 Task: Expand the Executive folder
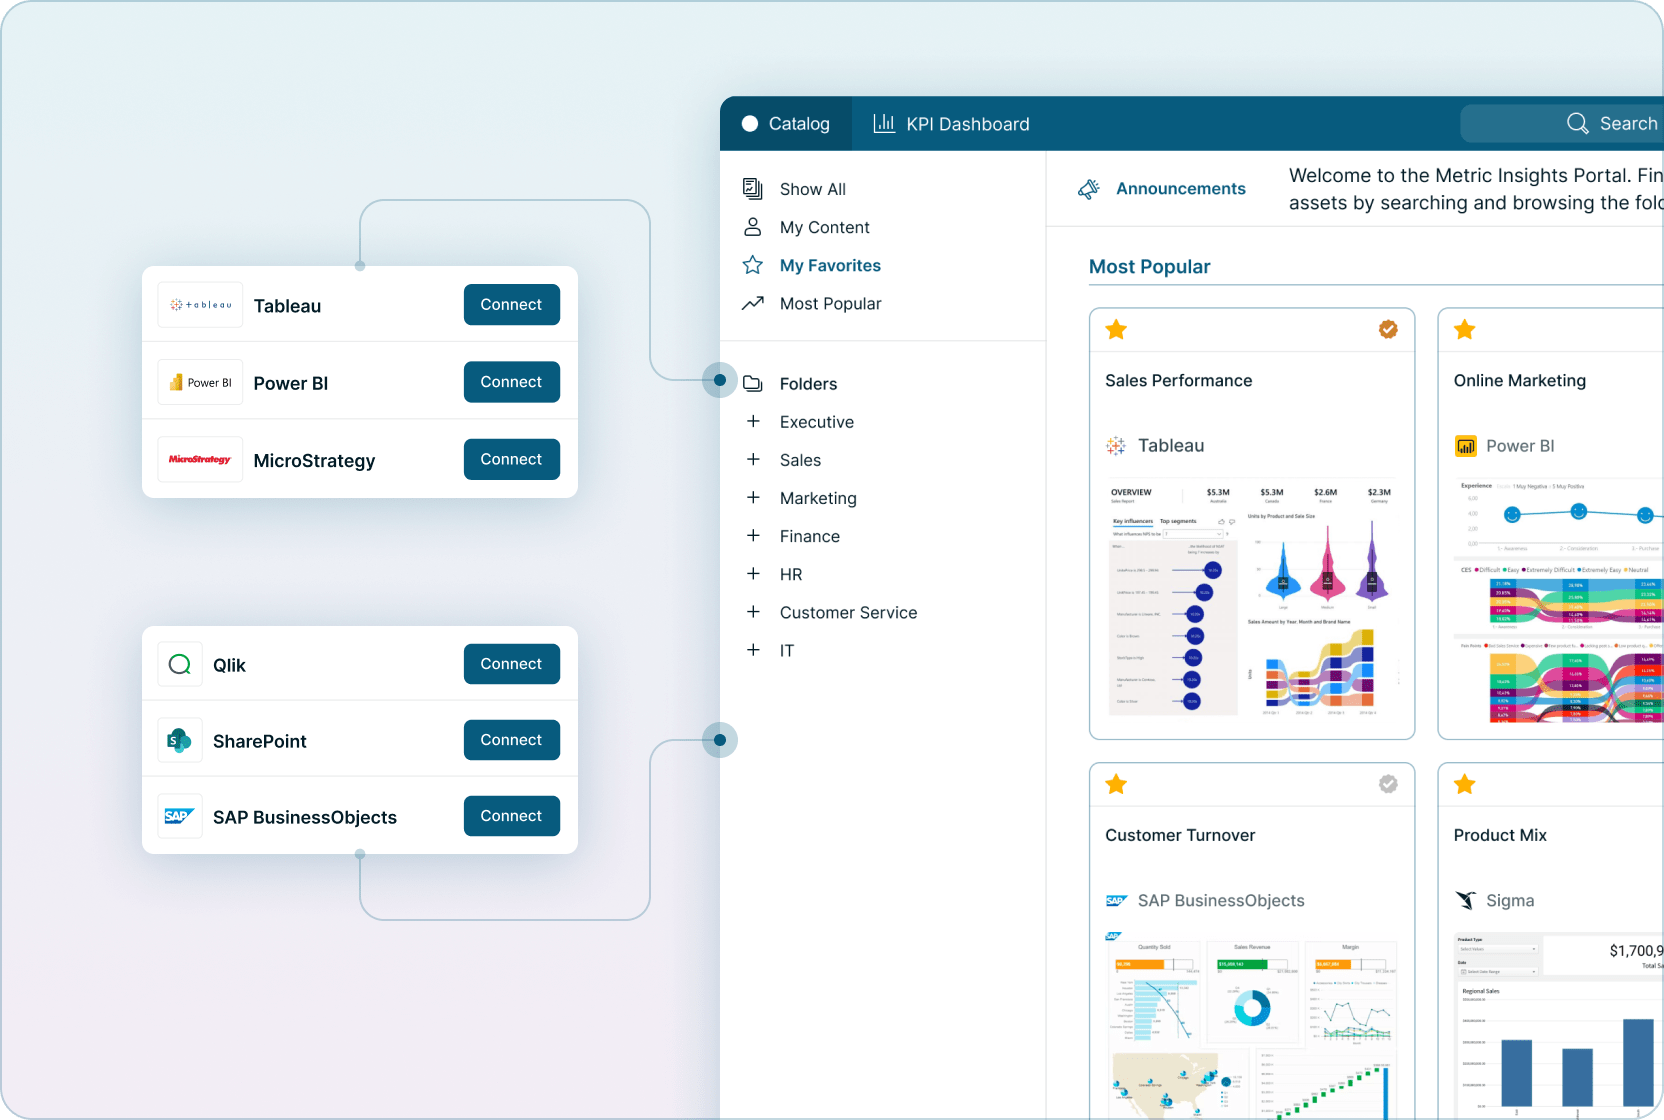[x=753, y=421]
